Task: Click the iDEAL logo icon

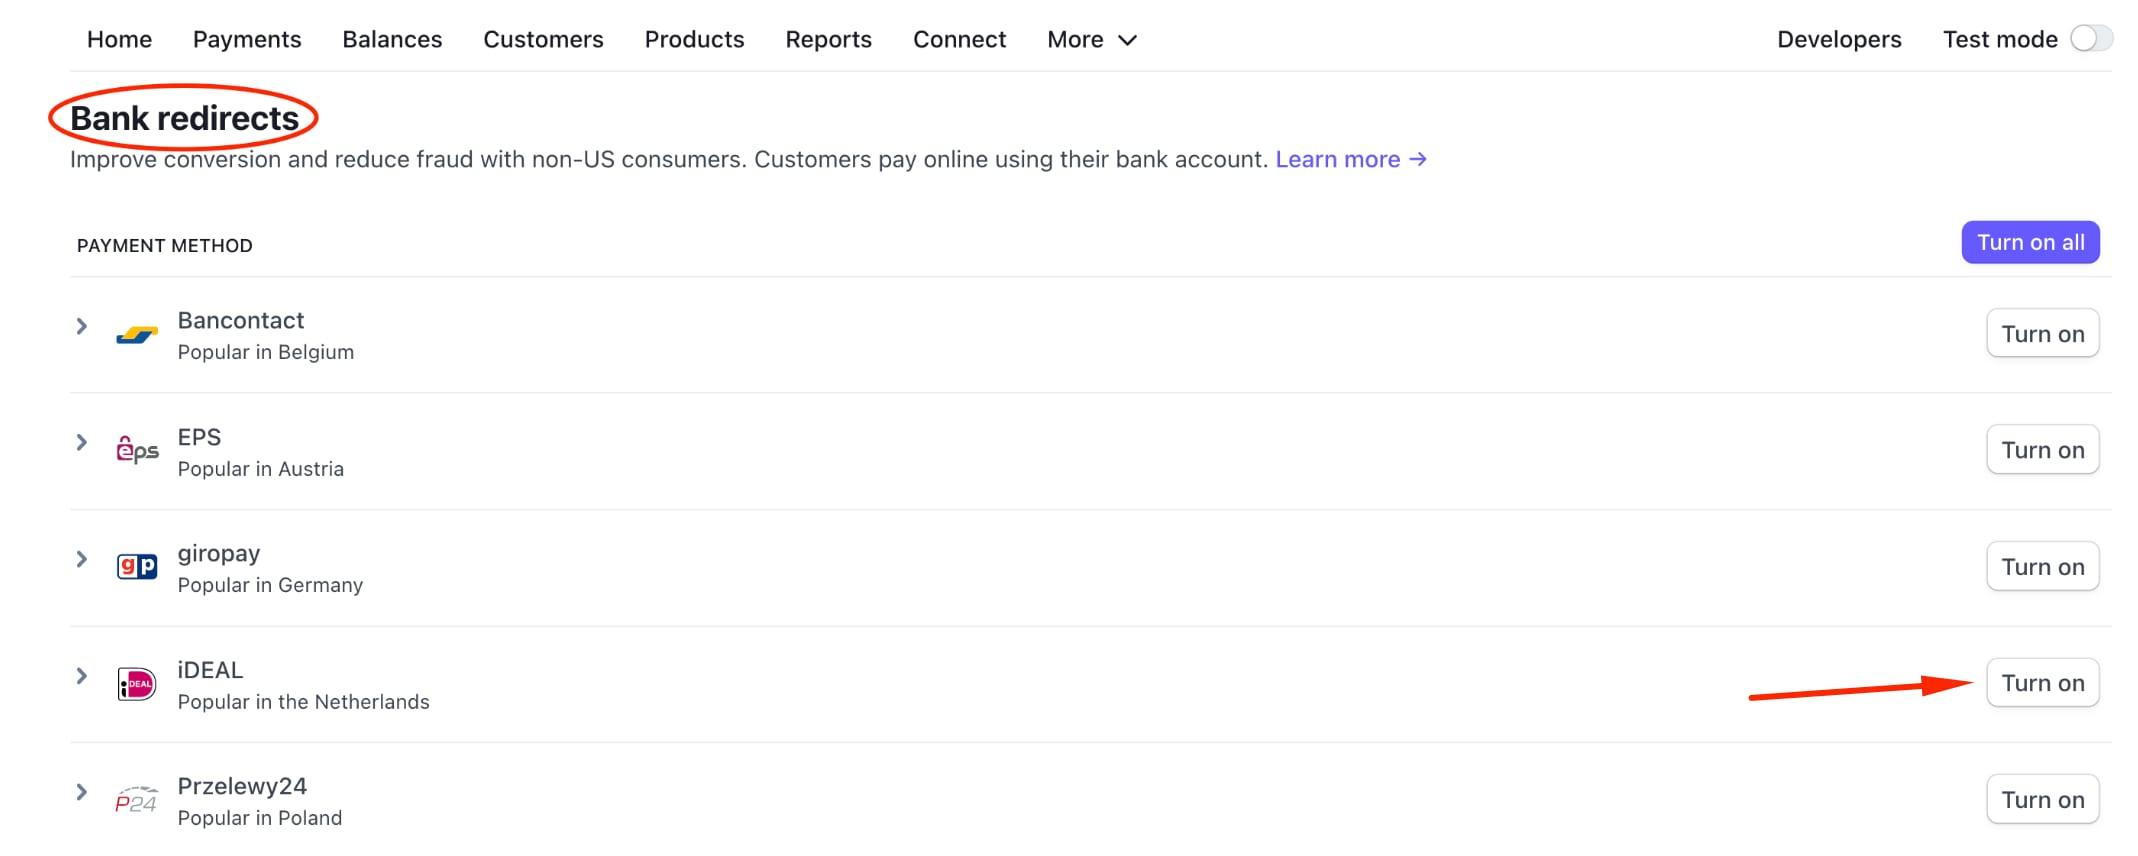Action: 137,684
